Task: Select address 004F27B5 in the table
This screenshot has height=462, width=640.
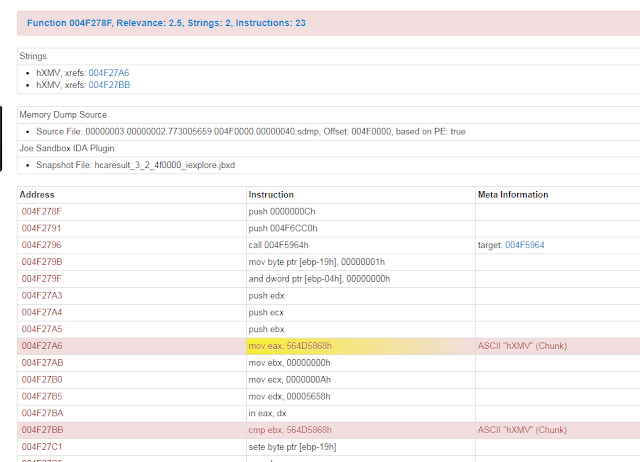Action: 42,396
